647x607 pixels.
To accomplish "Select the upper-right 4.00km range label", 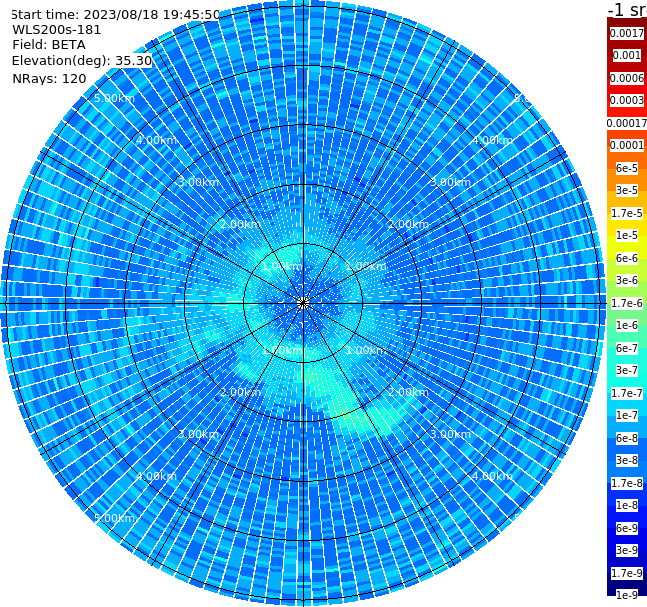I will coord(492,140).
